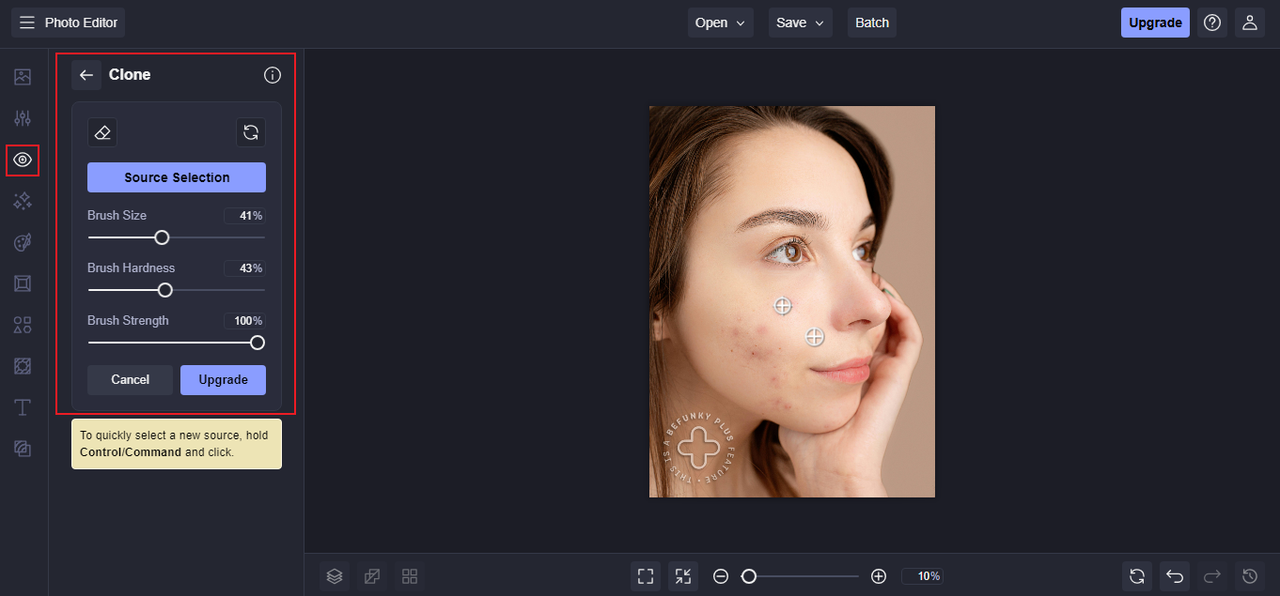The width and height of the screenshot is (1280, 596).
Task: Click the Cancel button
Action: (130, 380)
